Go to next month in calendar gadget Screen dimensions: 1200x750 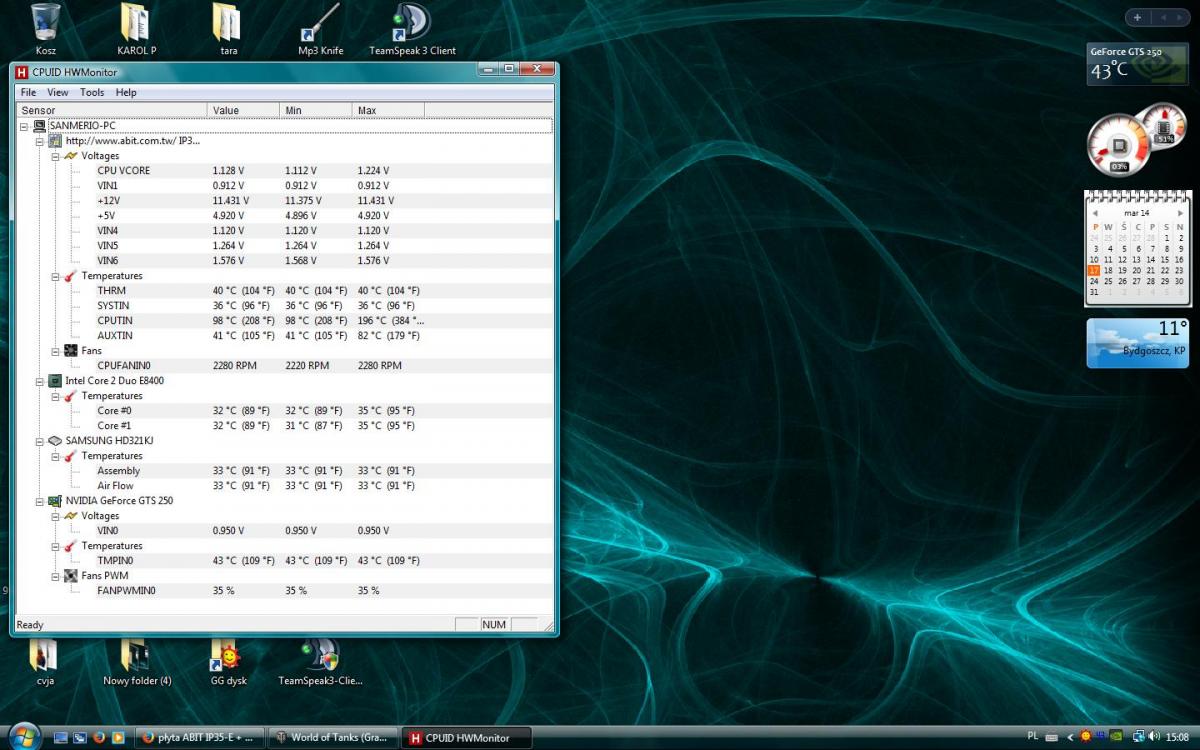1180,213
